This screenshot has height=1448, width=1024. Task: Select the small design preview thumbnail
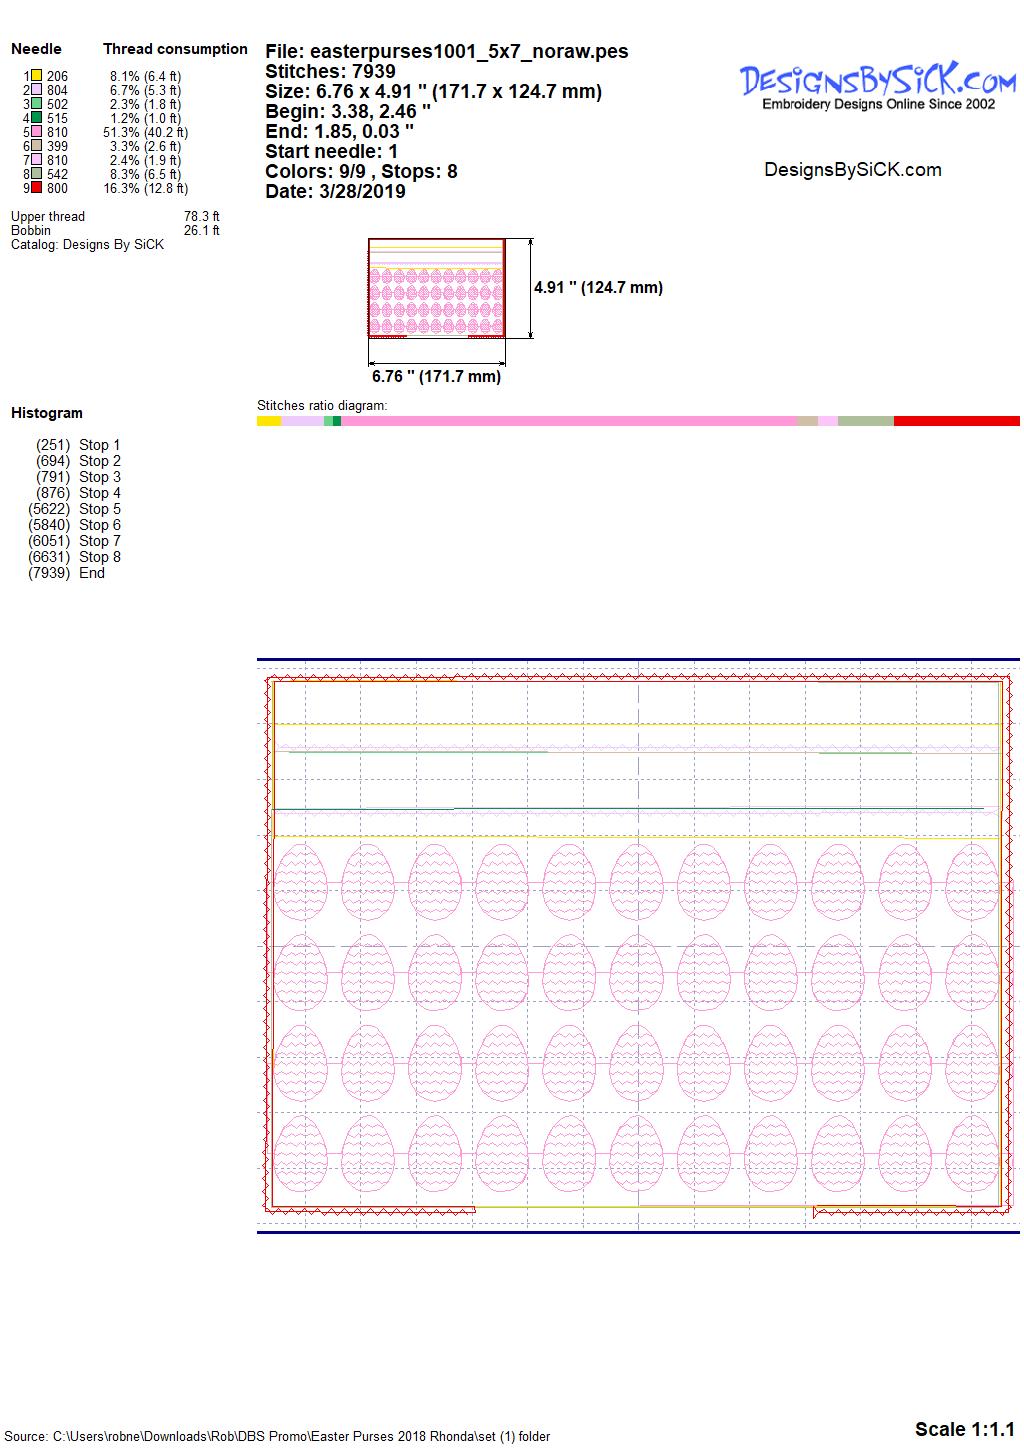click(436, 289)
